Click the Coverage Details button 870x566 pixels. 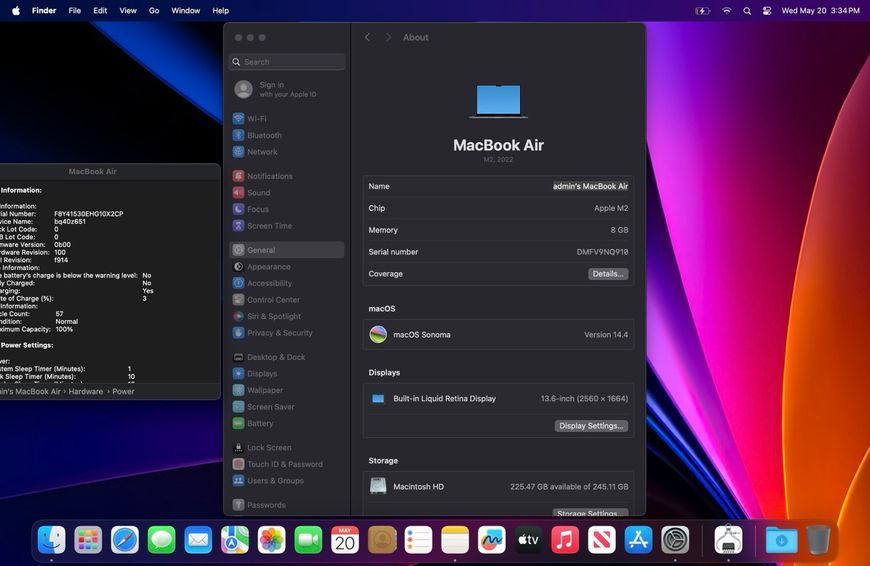(608, 274)
